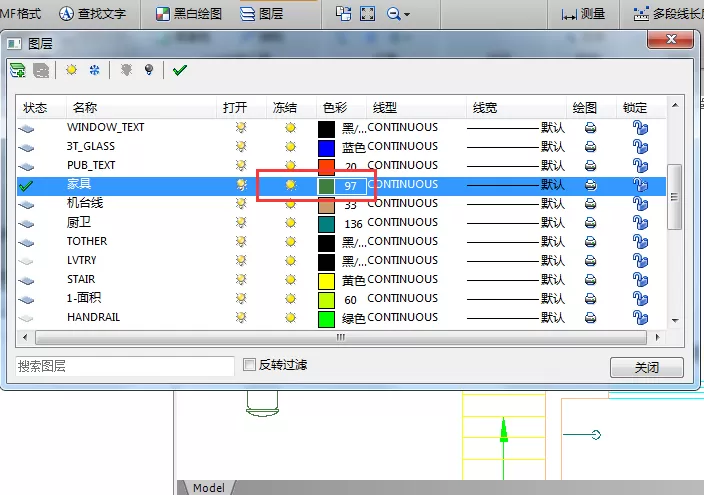The image size is (704, 495).
Task: Click yellow color swatch of STAIR layer
Action: tap(326, 281)
